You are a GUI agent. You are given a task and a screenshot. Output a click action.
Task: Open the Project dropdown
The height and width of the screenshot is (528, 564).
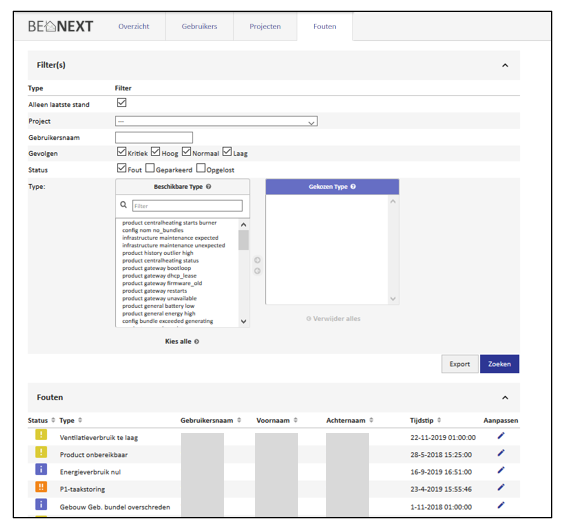point(216,121)
